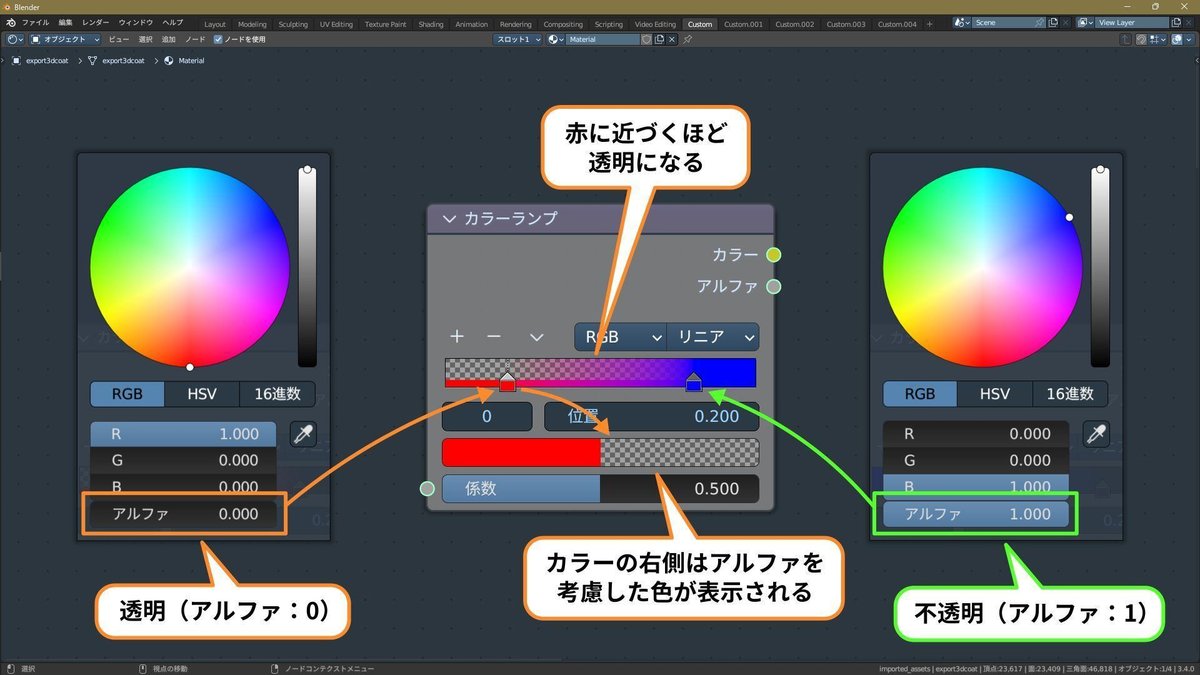The image size is (1200, 675).
Task: Select the blue color stop on ramp
Action: [x=694, y=383]
